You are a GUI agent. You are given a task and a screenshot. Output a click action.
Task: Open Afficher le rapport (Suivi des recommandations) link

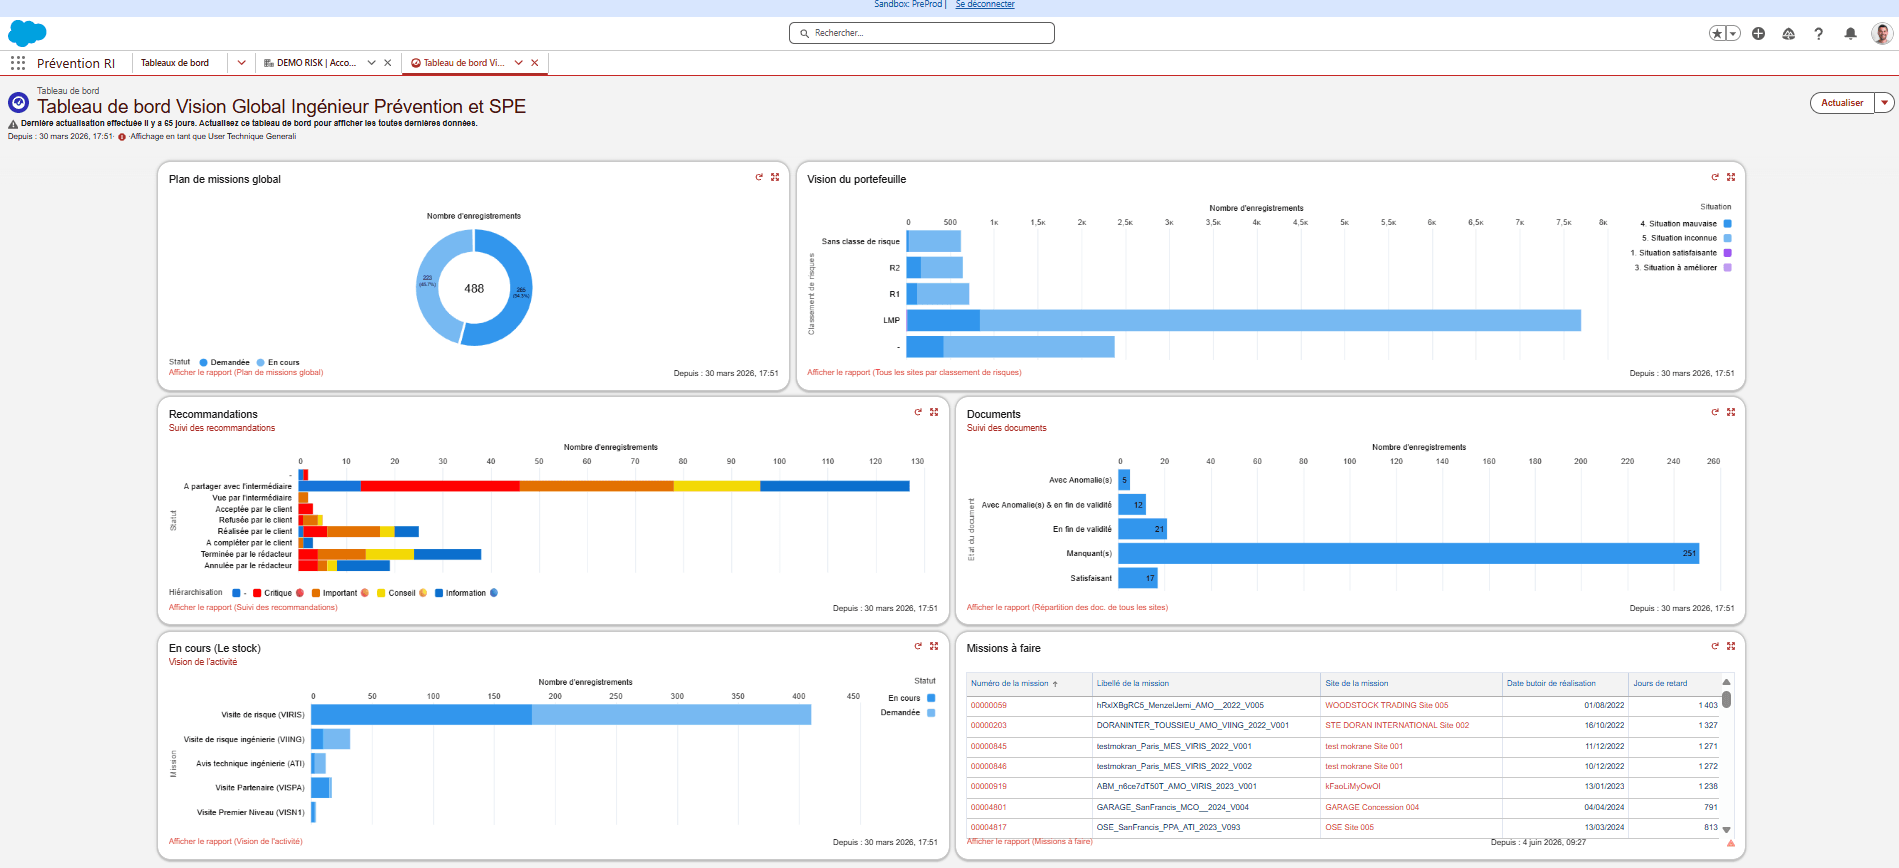point(253,607)
